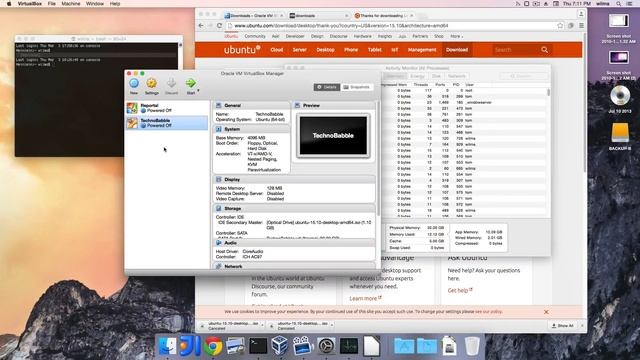This screenshot has height=360, width=640.
Task: Dismiss the cookie notice with X
Action: click(x=546, y=312)
